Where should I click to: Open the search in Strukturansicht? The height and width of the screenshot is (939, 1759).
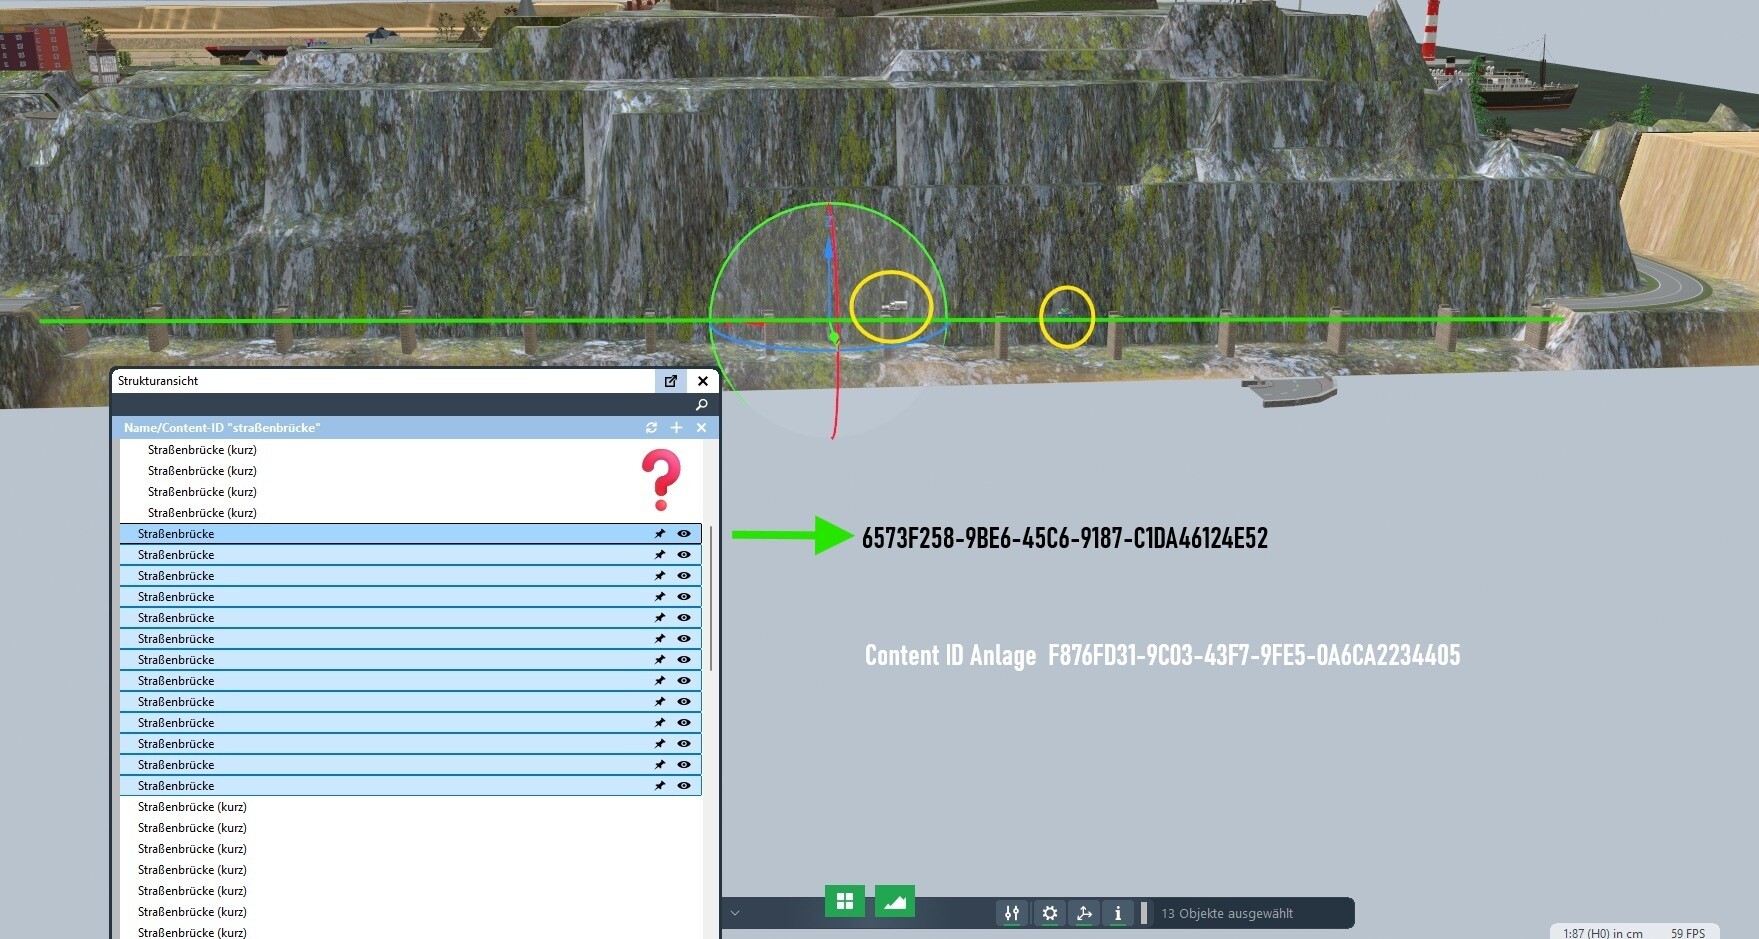701,404
